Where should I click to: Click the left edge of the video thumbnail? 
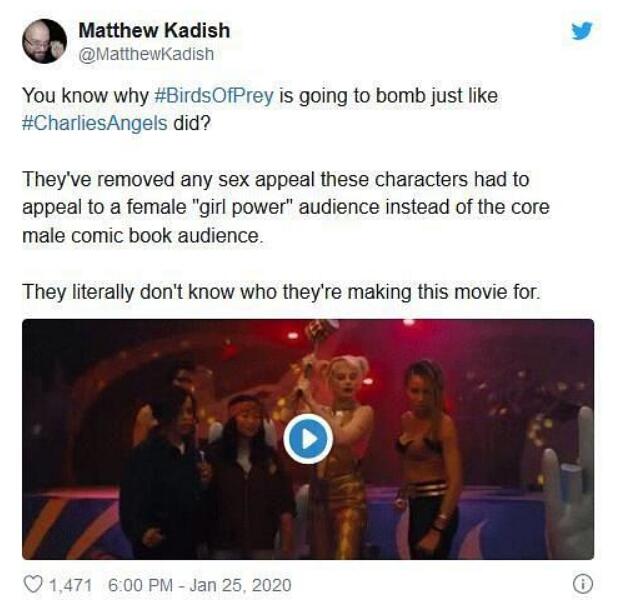point(30,439)
